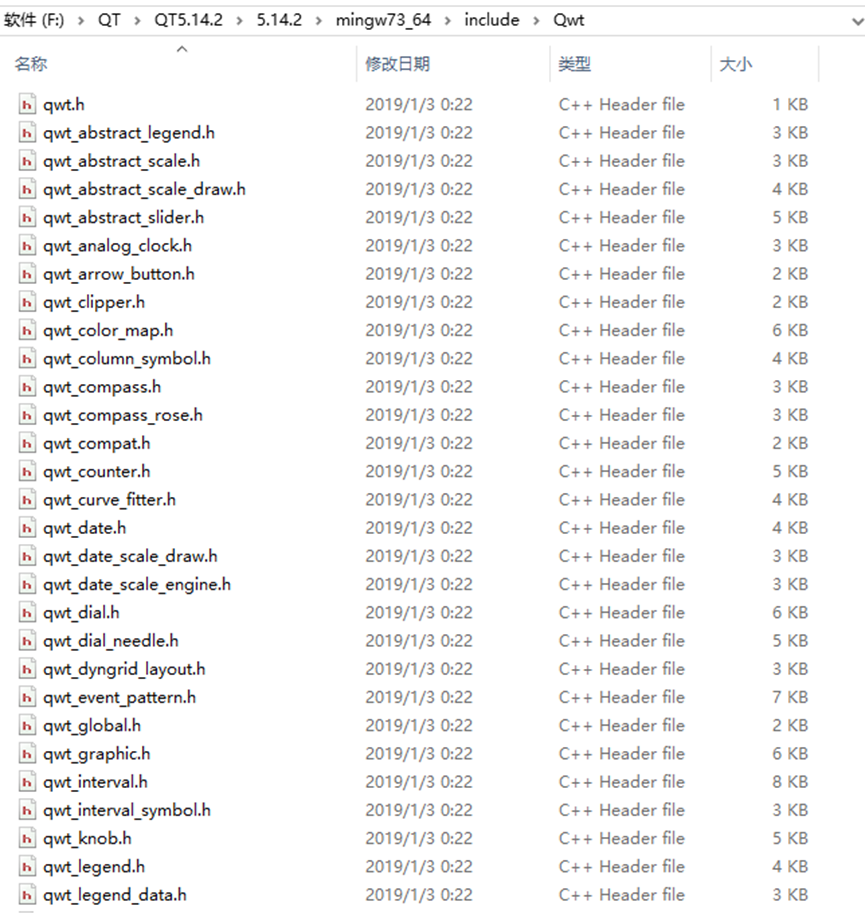Viewport: 865px width, 918px height.
Task: Click the file icon of qwt_dial.h
Action: pos(26,612)
